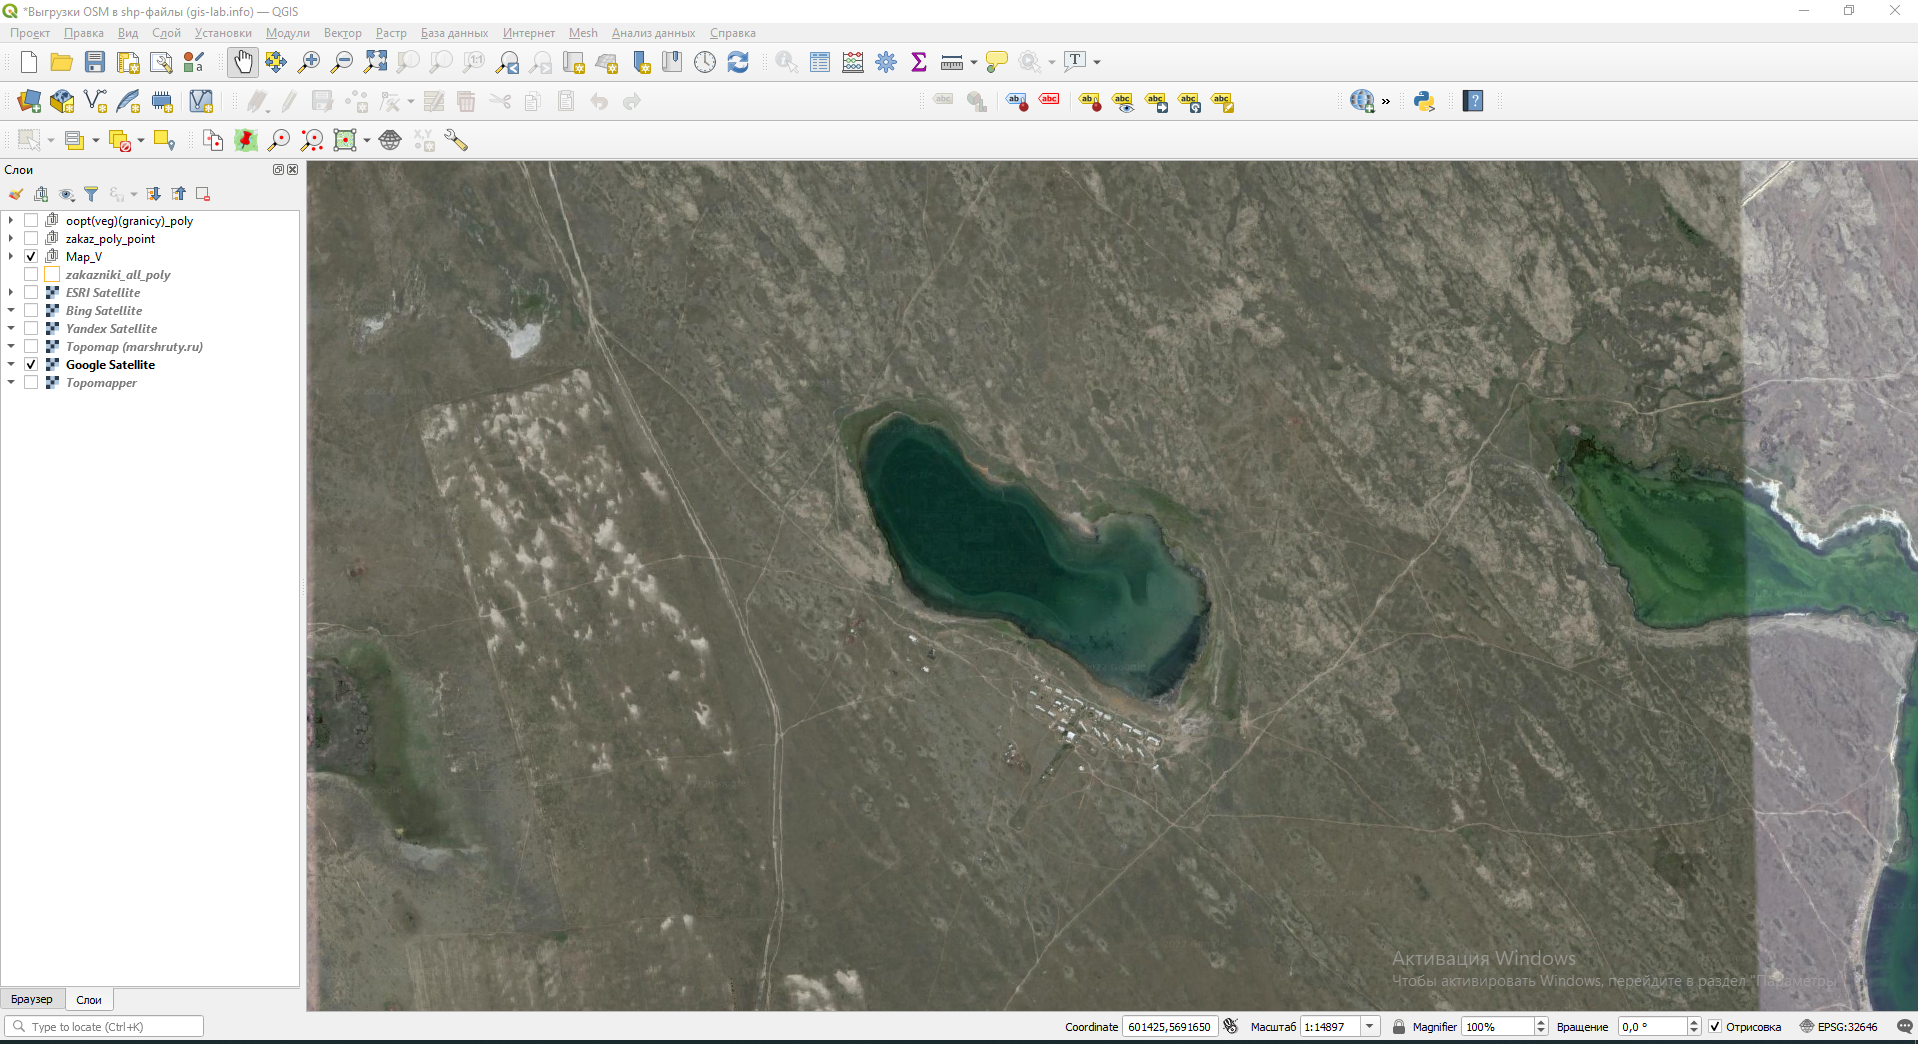Toggle visibility of zakaz_poly_point group
The width and height of the screenshot is (1918, 1044).
(x=31, y=239)
